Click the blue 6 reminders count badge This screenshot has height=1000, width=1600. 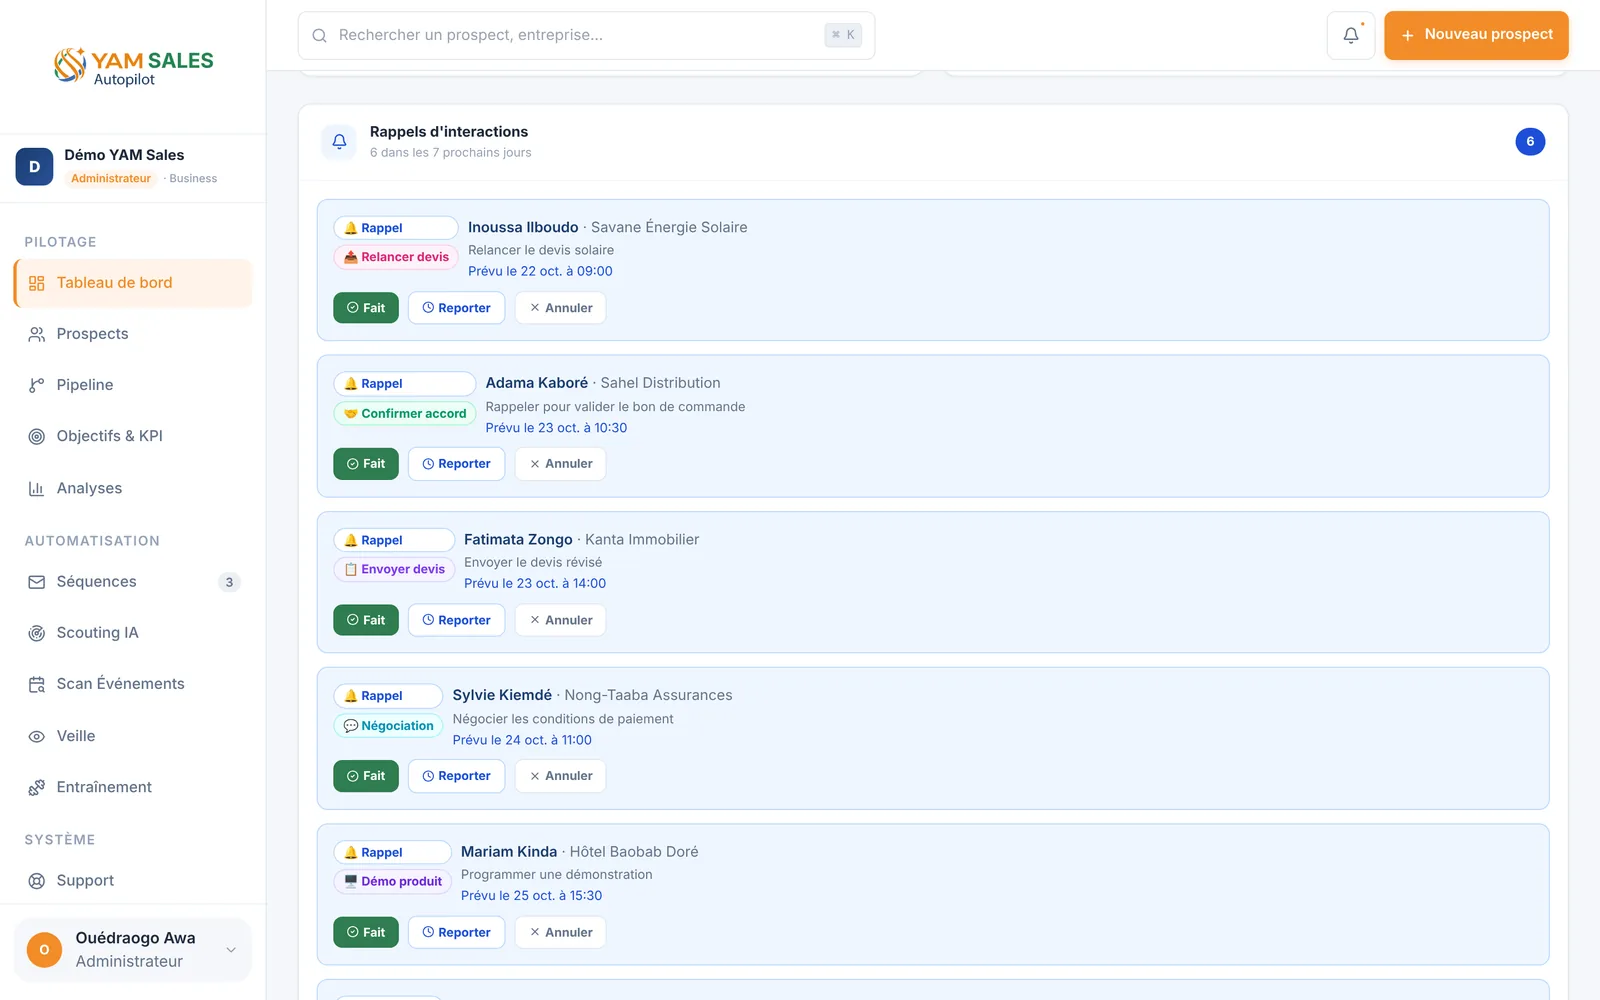coord(1530,141)
